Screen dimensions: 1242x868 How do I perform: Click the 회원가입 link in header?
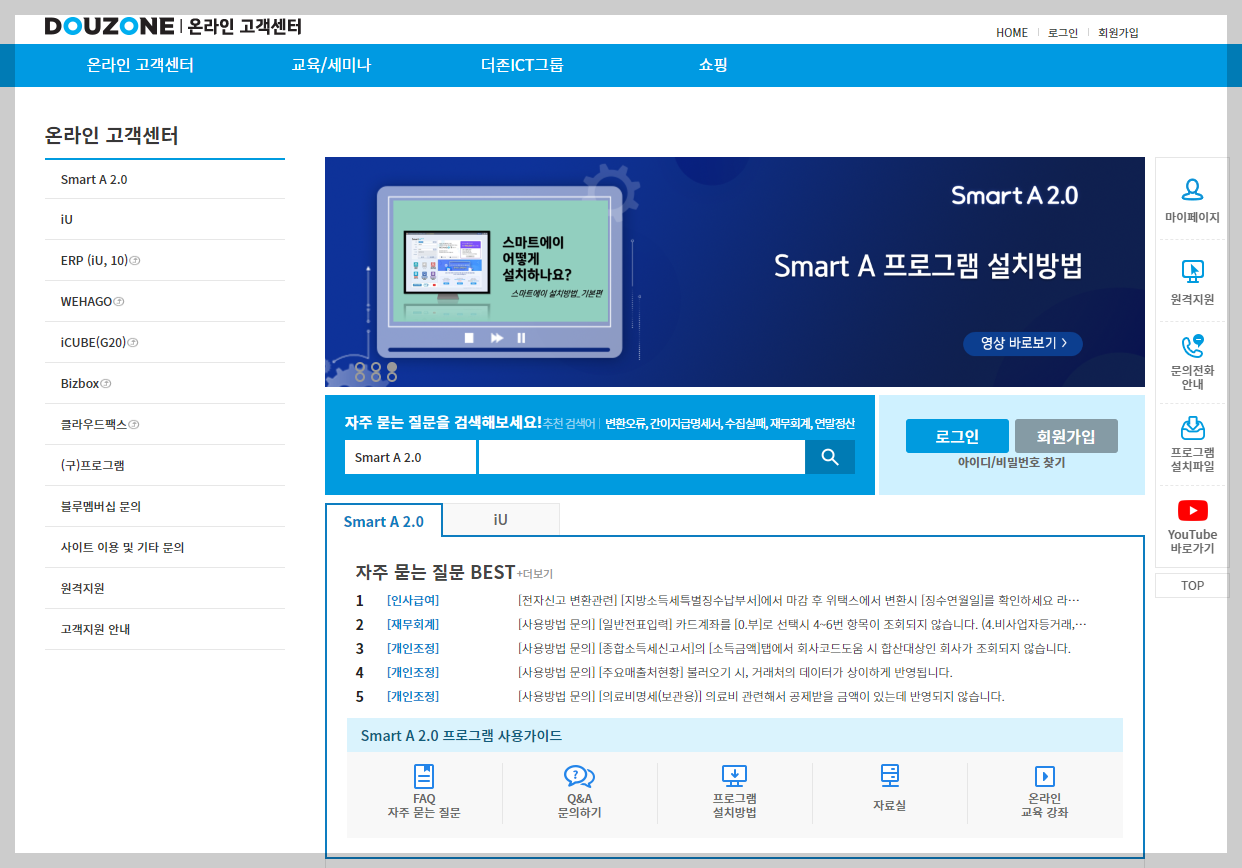[x=1118, y=33]
